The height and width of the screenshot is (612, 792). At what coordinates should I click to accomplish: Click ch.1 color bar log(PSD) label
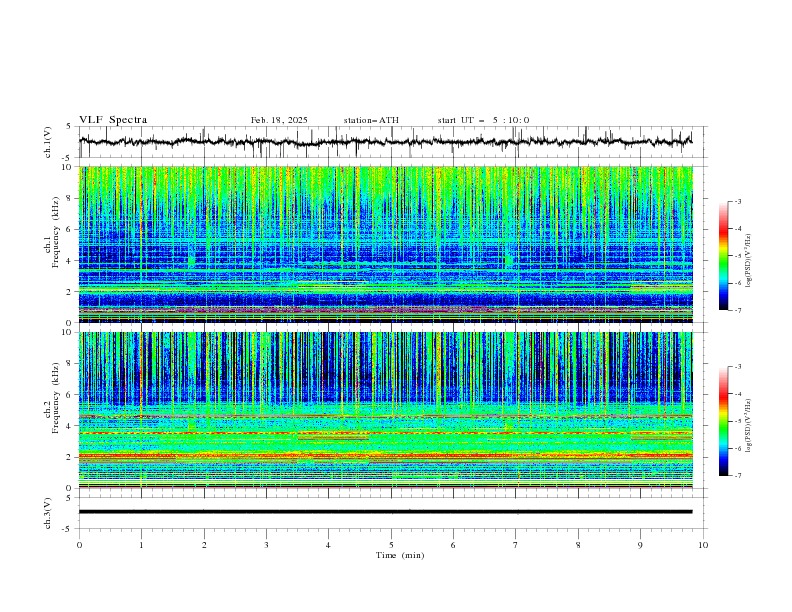coord(749,261)
